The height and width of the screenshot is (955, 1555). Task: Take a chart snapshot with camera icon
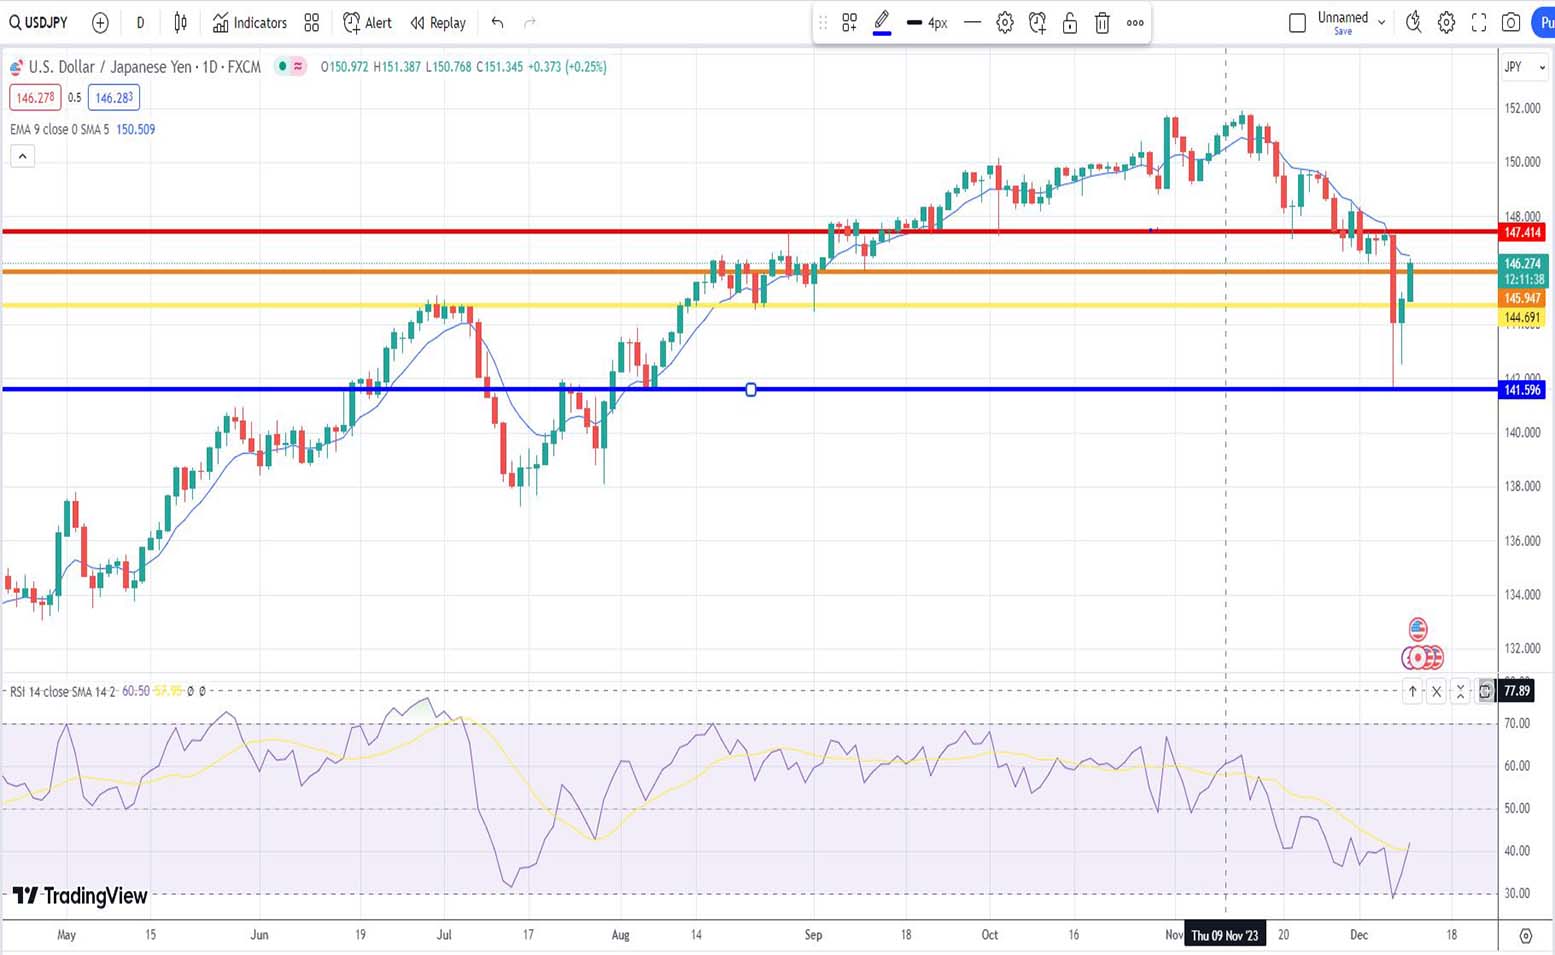1511,22
